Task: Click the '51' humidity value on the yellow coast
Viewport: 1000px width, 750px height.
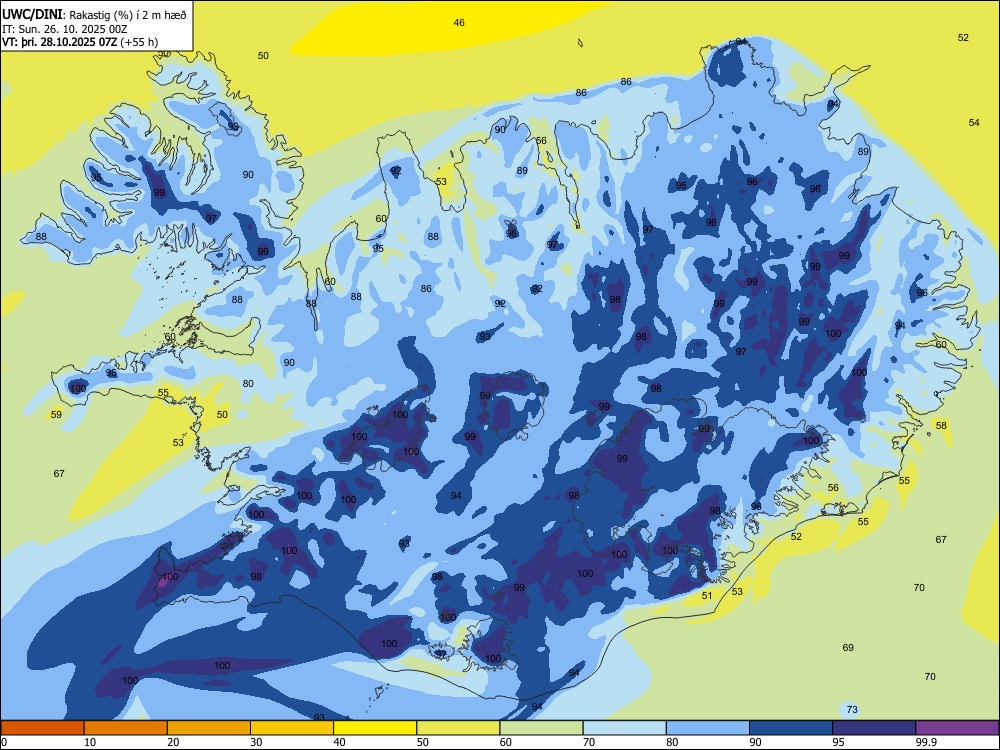Action: click(707, 596)
